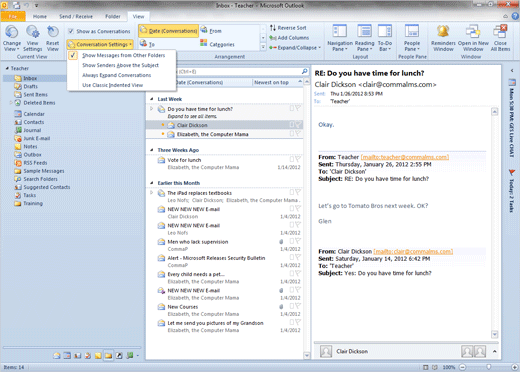Flag the New Courses message
This screenshot has height=372, width=520.
[x=298, y=306]
